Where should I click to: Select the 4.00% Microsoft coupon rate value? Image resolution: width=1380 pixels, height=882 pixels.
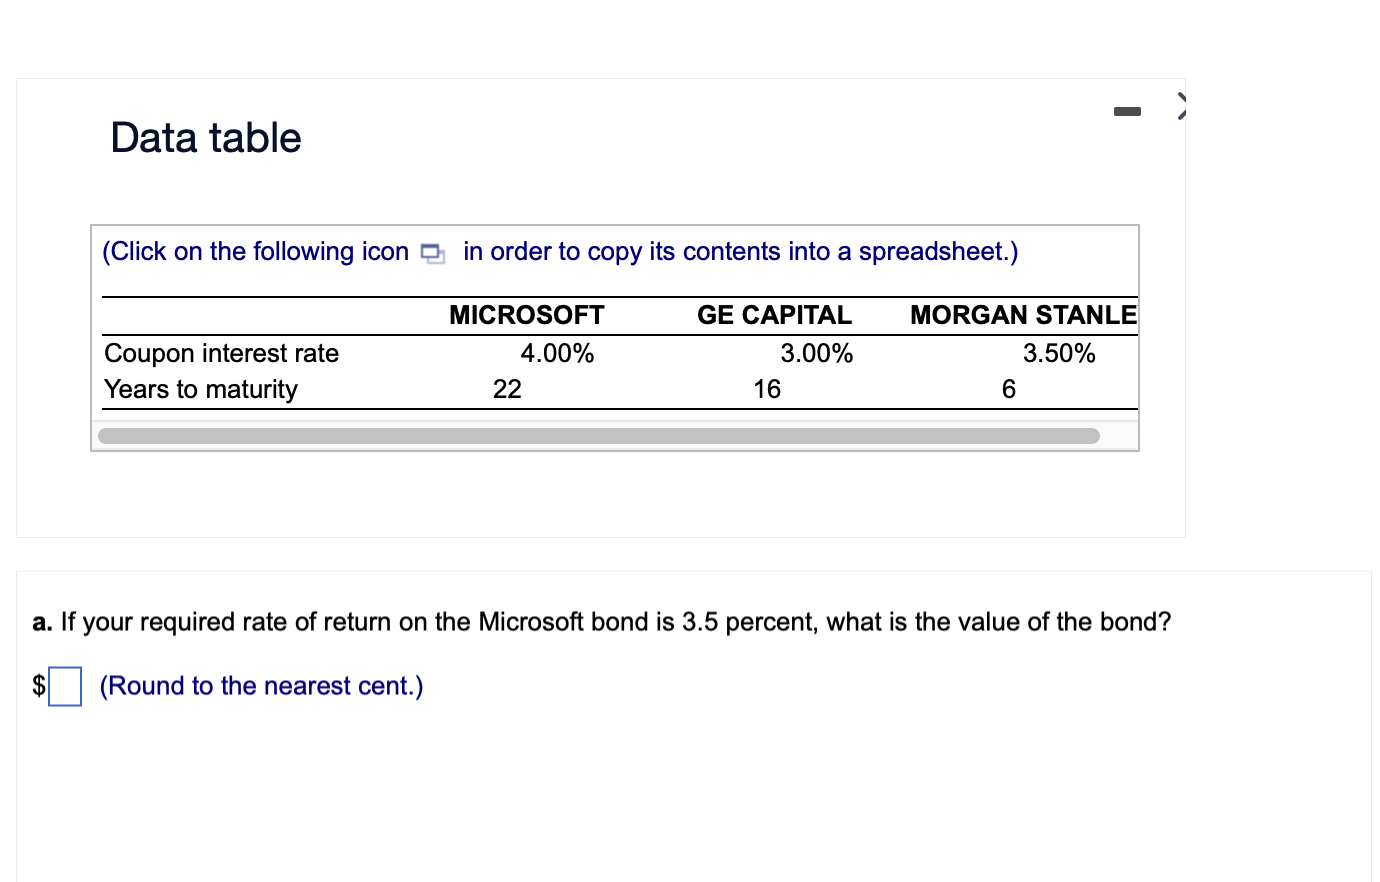coord(557,352)
